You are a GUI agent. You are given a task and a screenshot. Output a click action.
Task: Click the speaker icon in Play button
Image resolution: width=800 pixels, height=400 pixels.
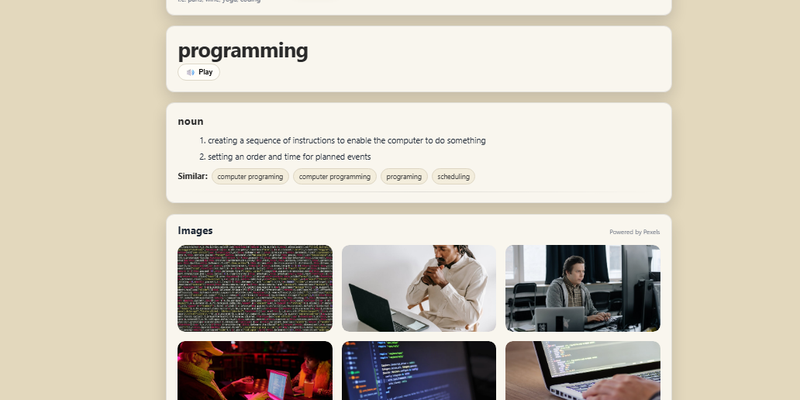click(190, 72)
